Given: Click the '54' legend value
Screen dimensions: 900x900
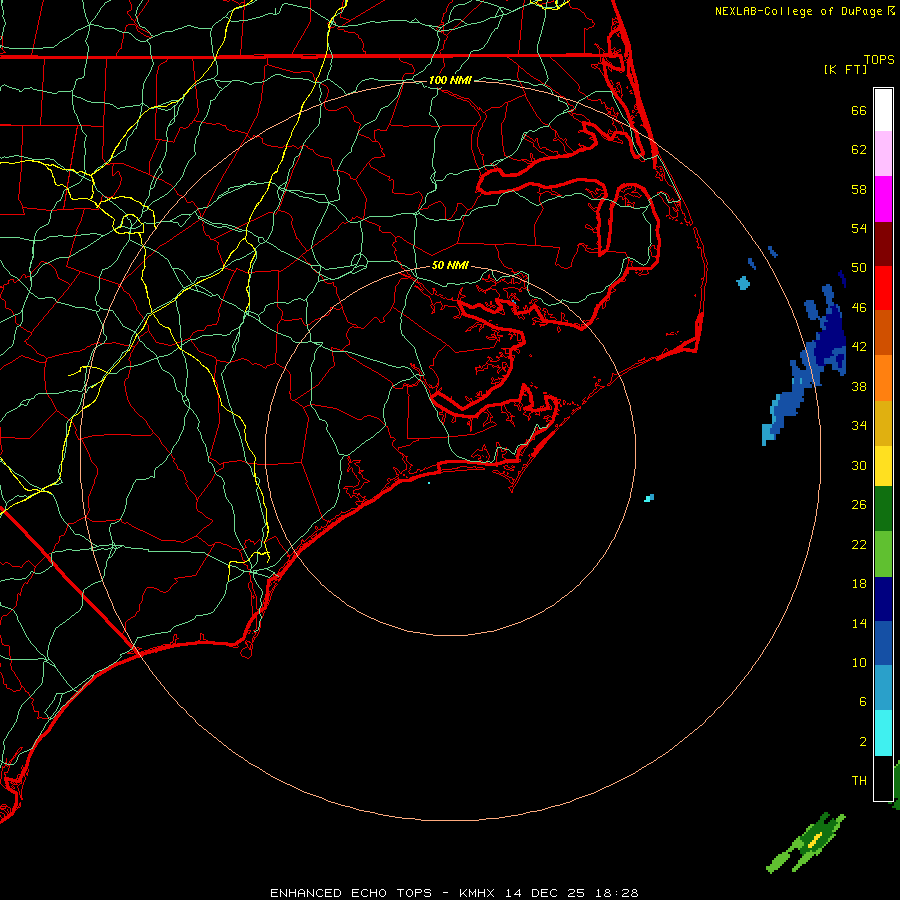Looking at the screenshot, I should (x=859, y=228).
